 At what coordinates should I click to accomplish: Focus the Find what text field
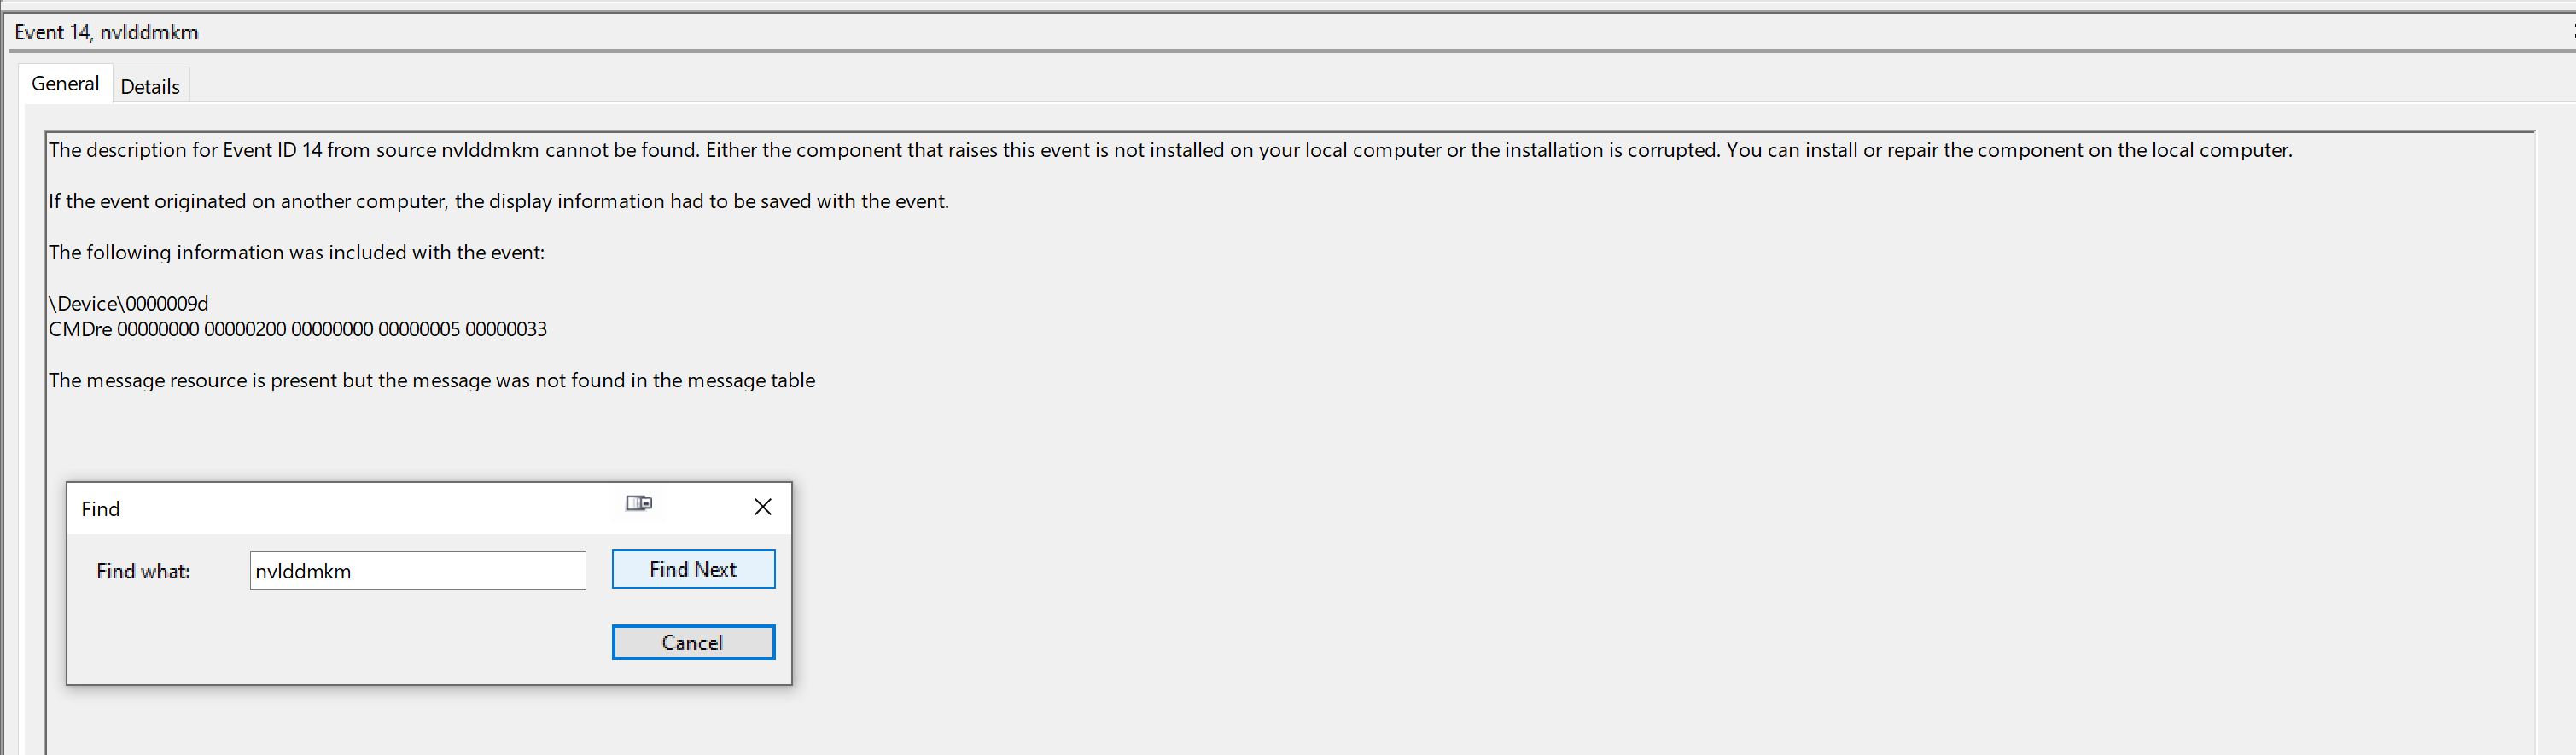(x=417, y=571)
